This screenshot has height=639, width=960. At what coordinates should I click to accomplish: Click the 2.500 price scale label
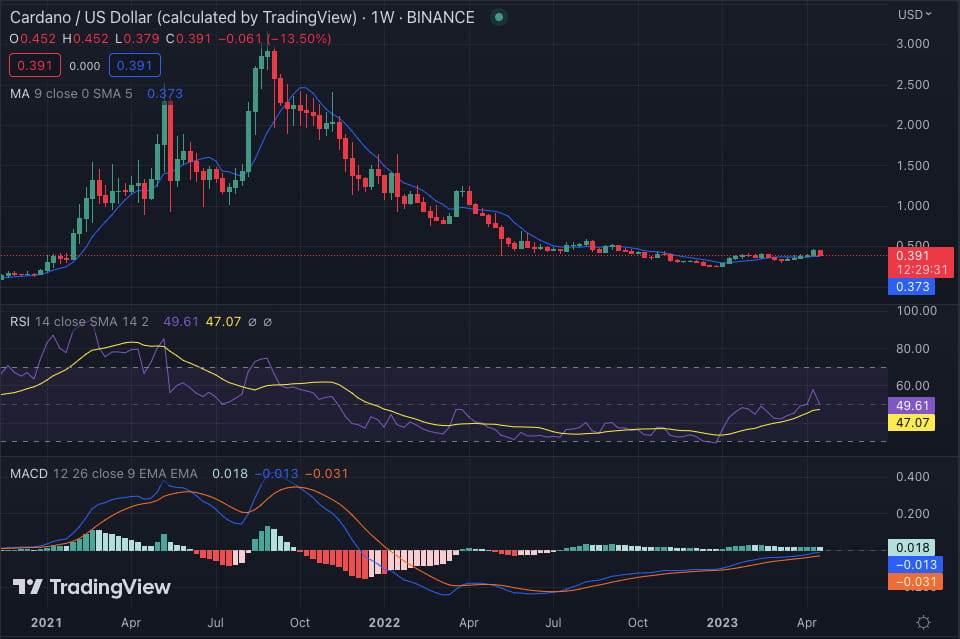tap(913, 84)
